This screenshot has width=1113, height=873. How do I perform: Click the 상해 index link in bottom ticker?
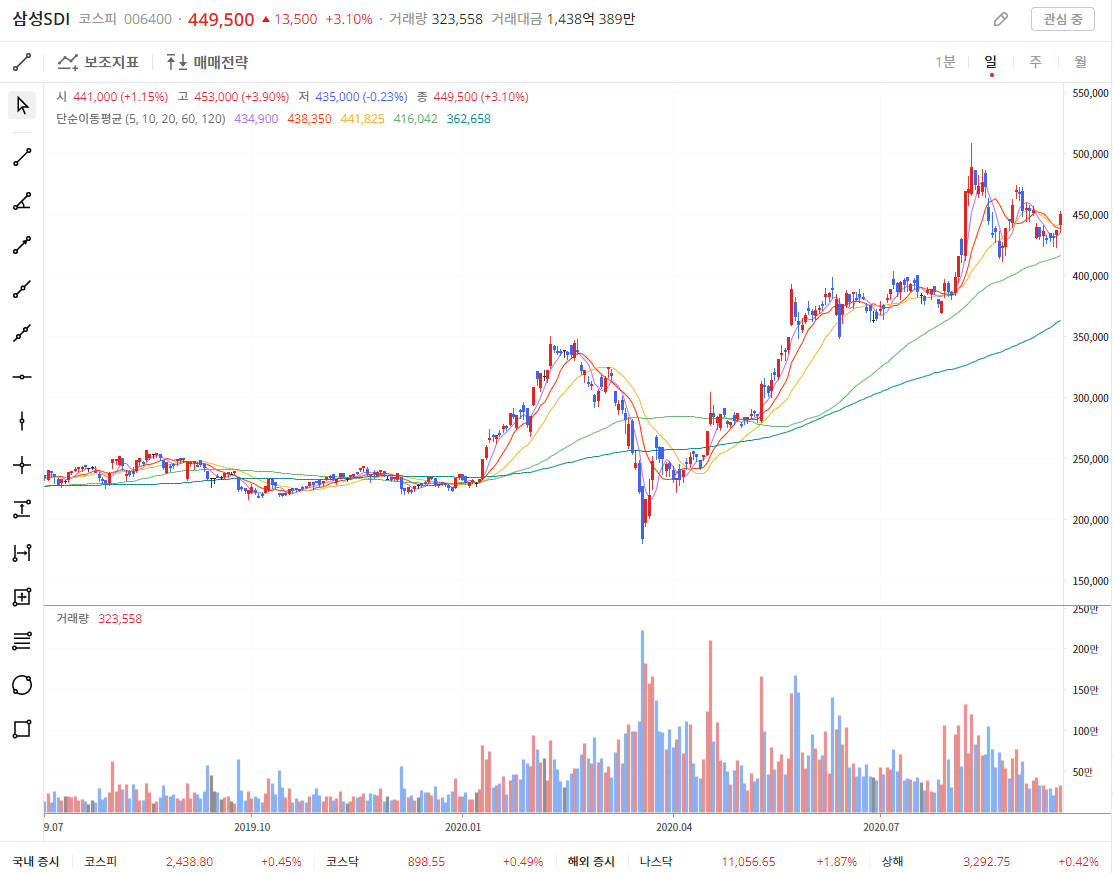(892, 861)
